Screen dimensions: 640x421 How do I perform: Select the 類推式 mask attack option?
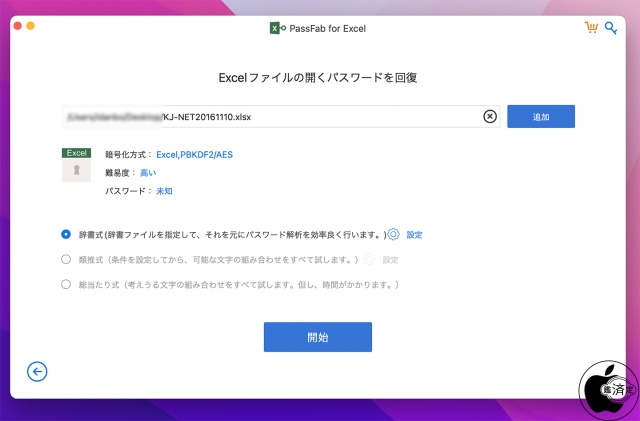pos(66,259)
